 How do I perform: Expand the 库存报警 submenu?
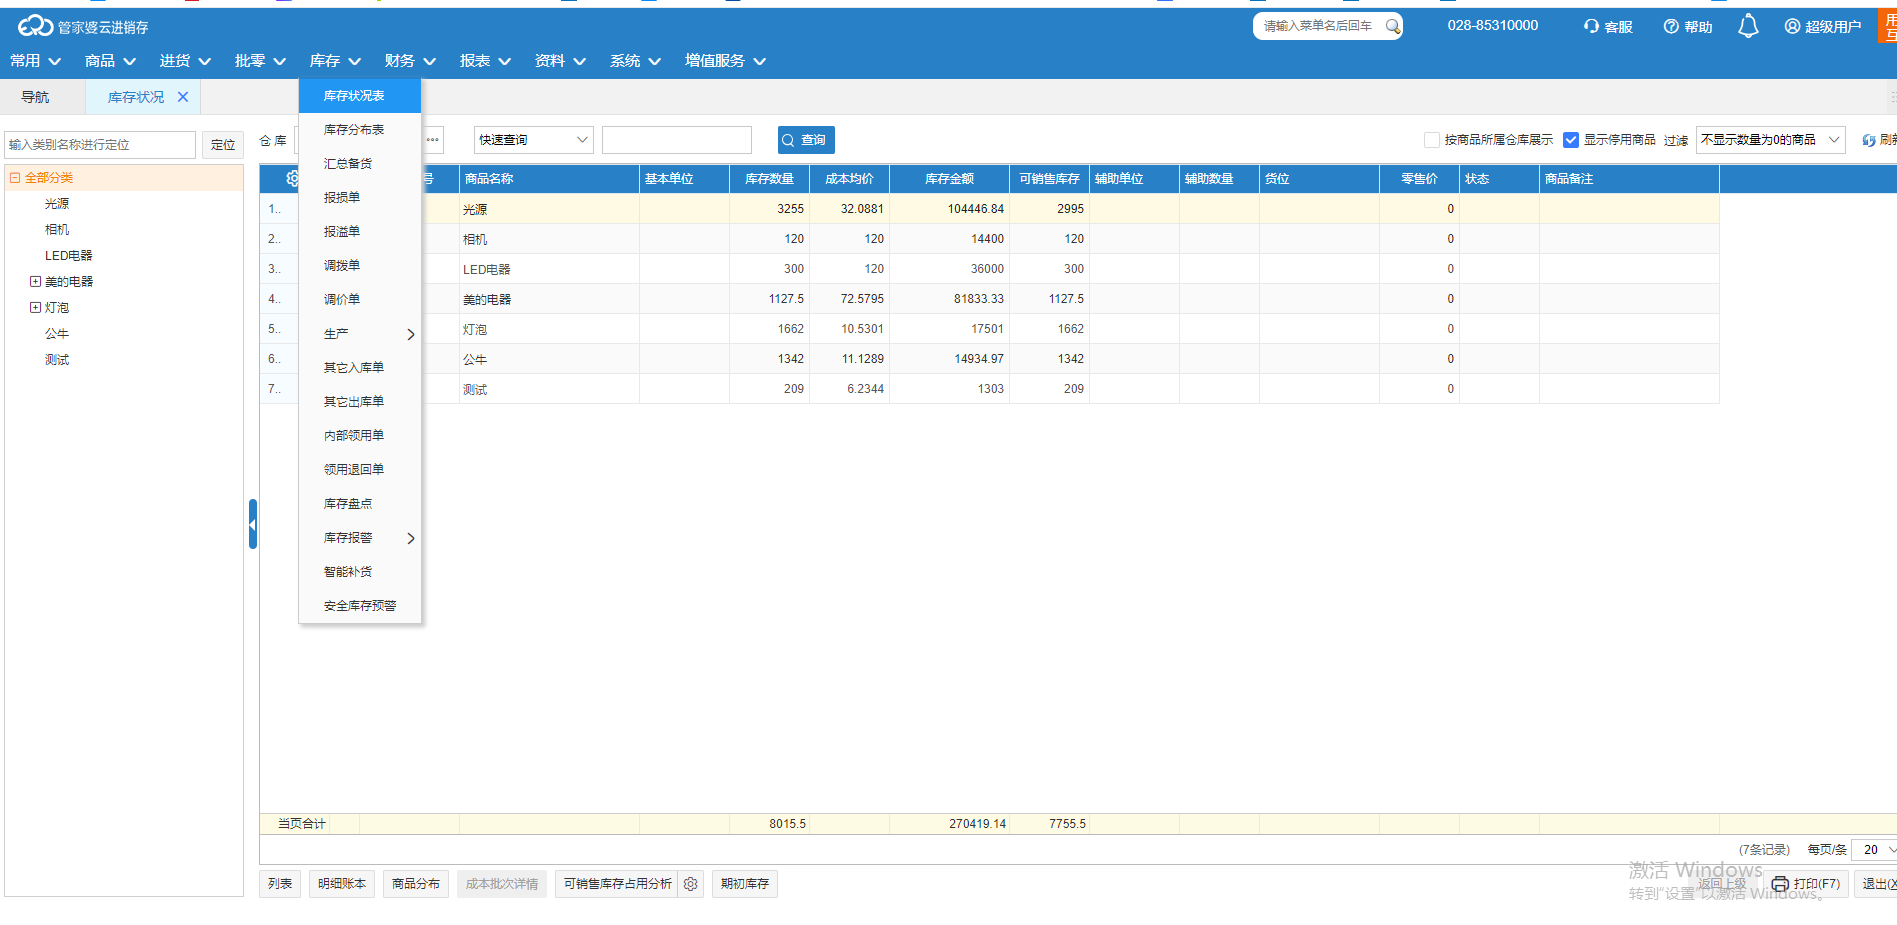(360, 538)
